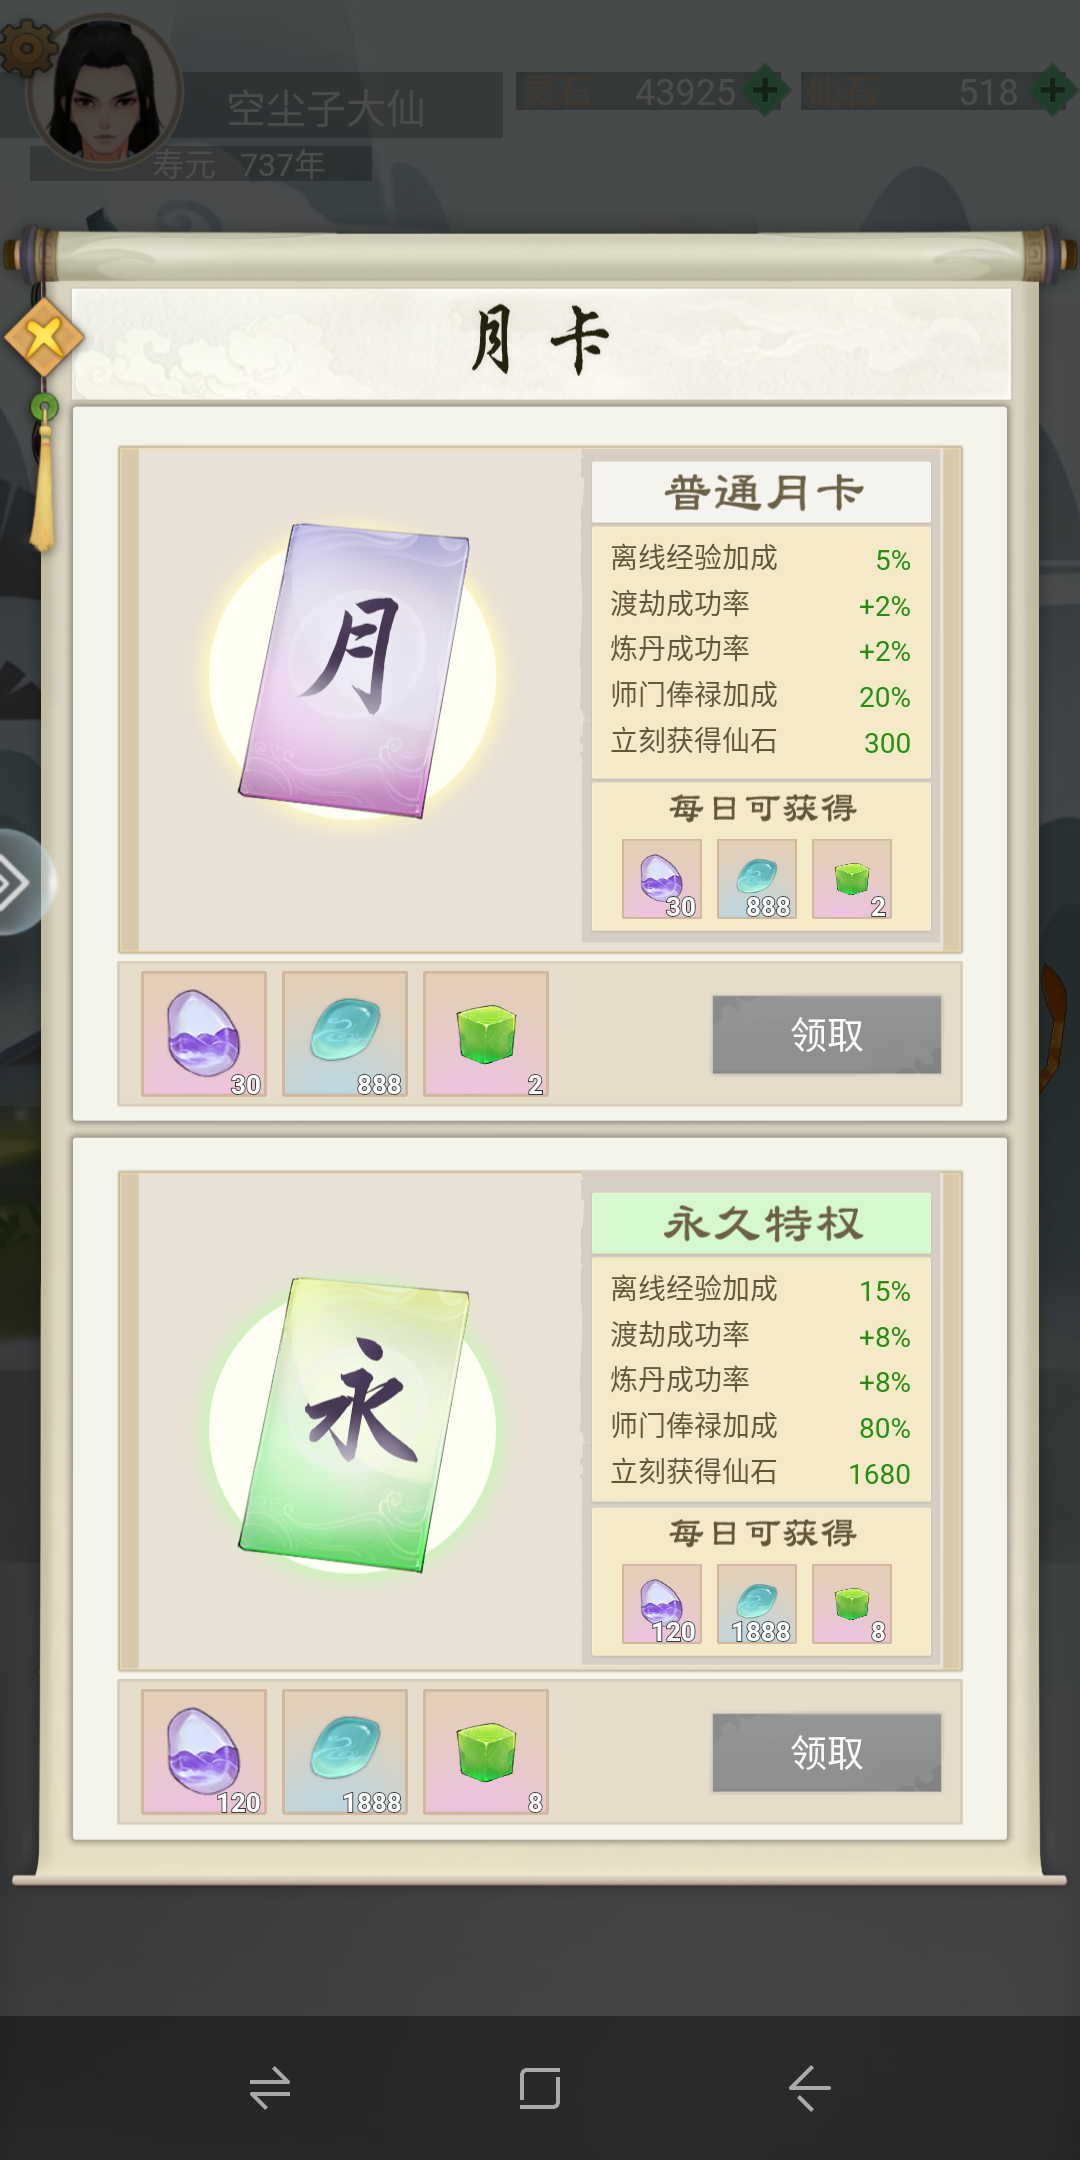Screen dimensions: 1080x2160
Task: Tap the Android back navigation arrow
Action: tap(810, 2088)
